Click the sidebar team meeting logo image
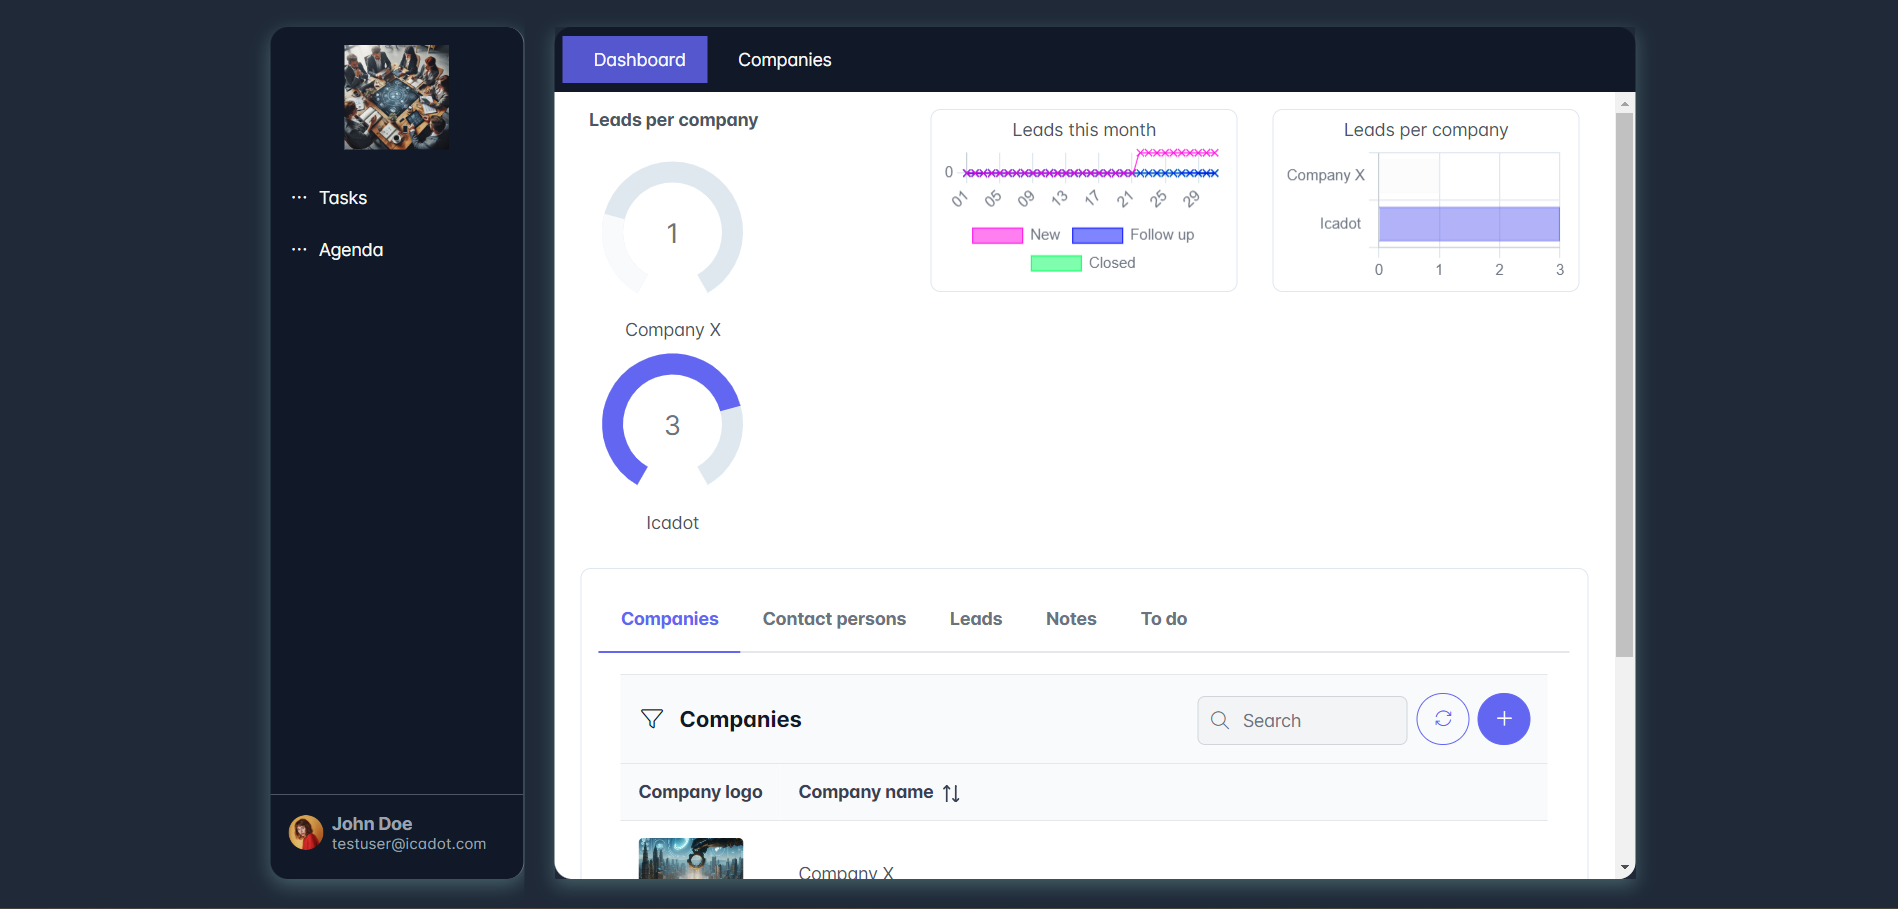Image resolution: width=1898 pixels, height=909 pixels. tap(397, 97)
